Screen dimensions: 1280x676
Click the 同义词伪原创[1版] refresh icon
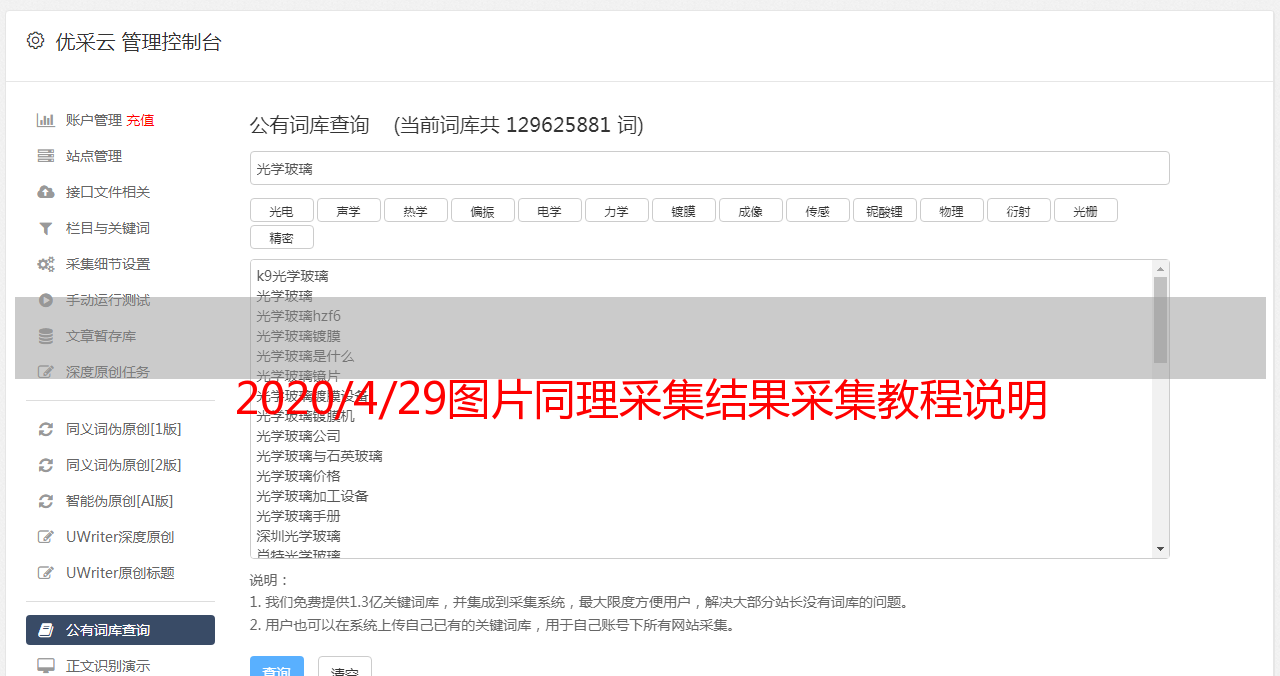pyautogui.click(x=46, y=429)
